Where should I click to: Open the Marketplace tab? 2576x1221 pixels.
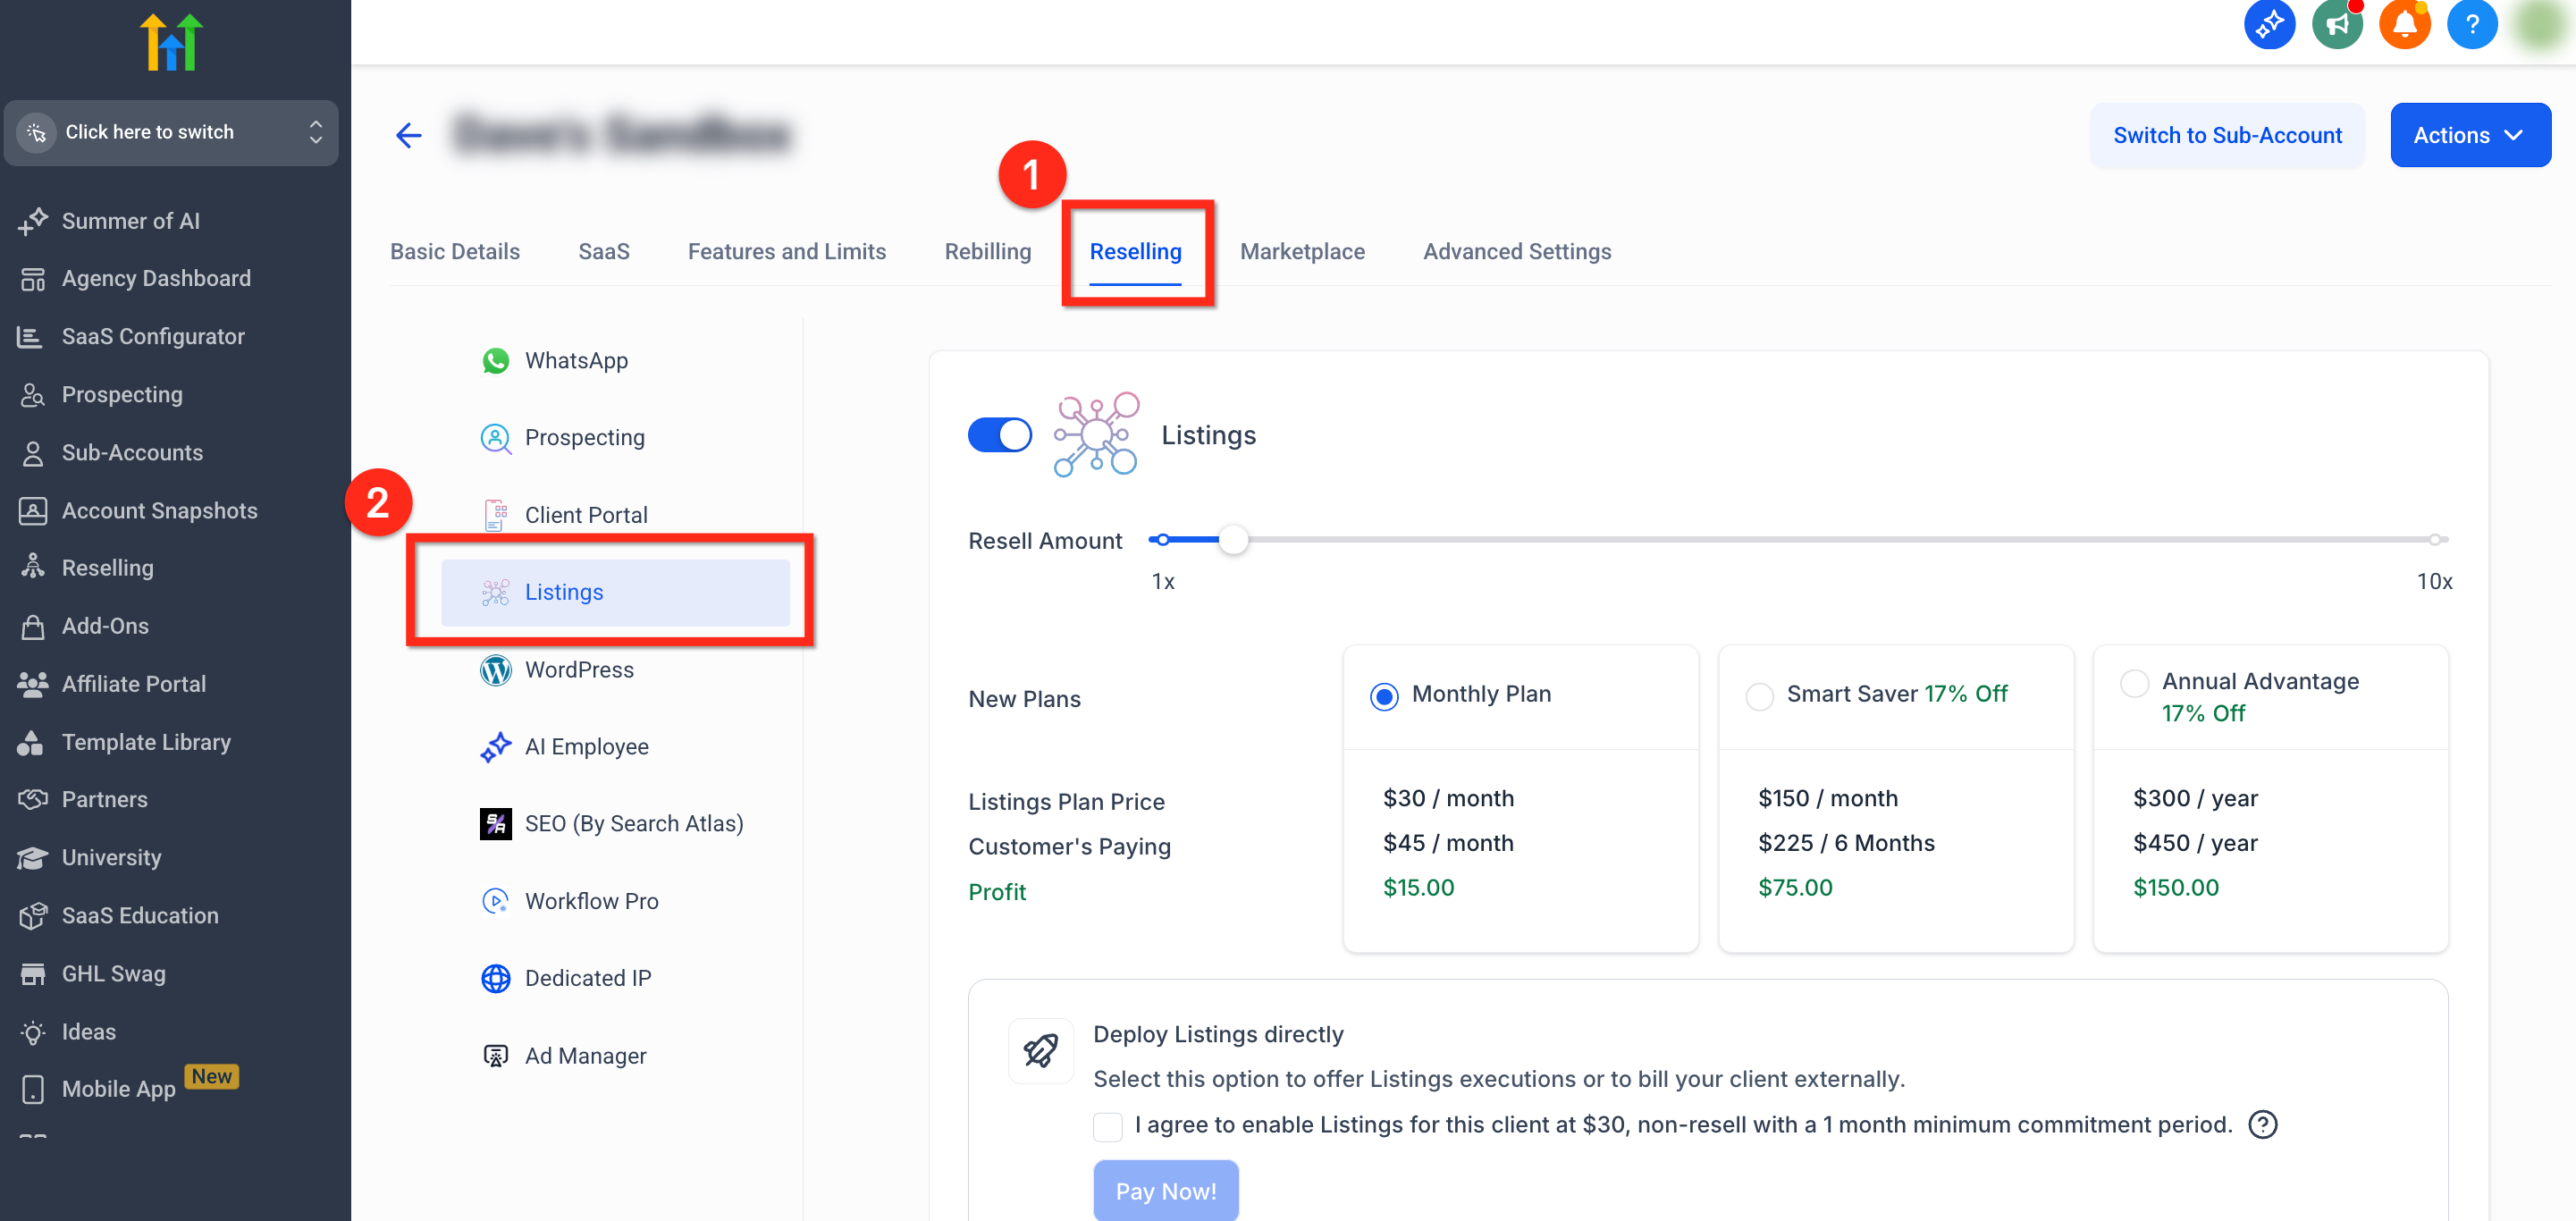[x=1302, y=251]
